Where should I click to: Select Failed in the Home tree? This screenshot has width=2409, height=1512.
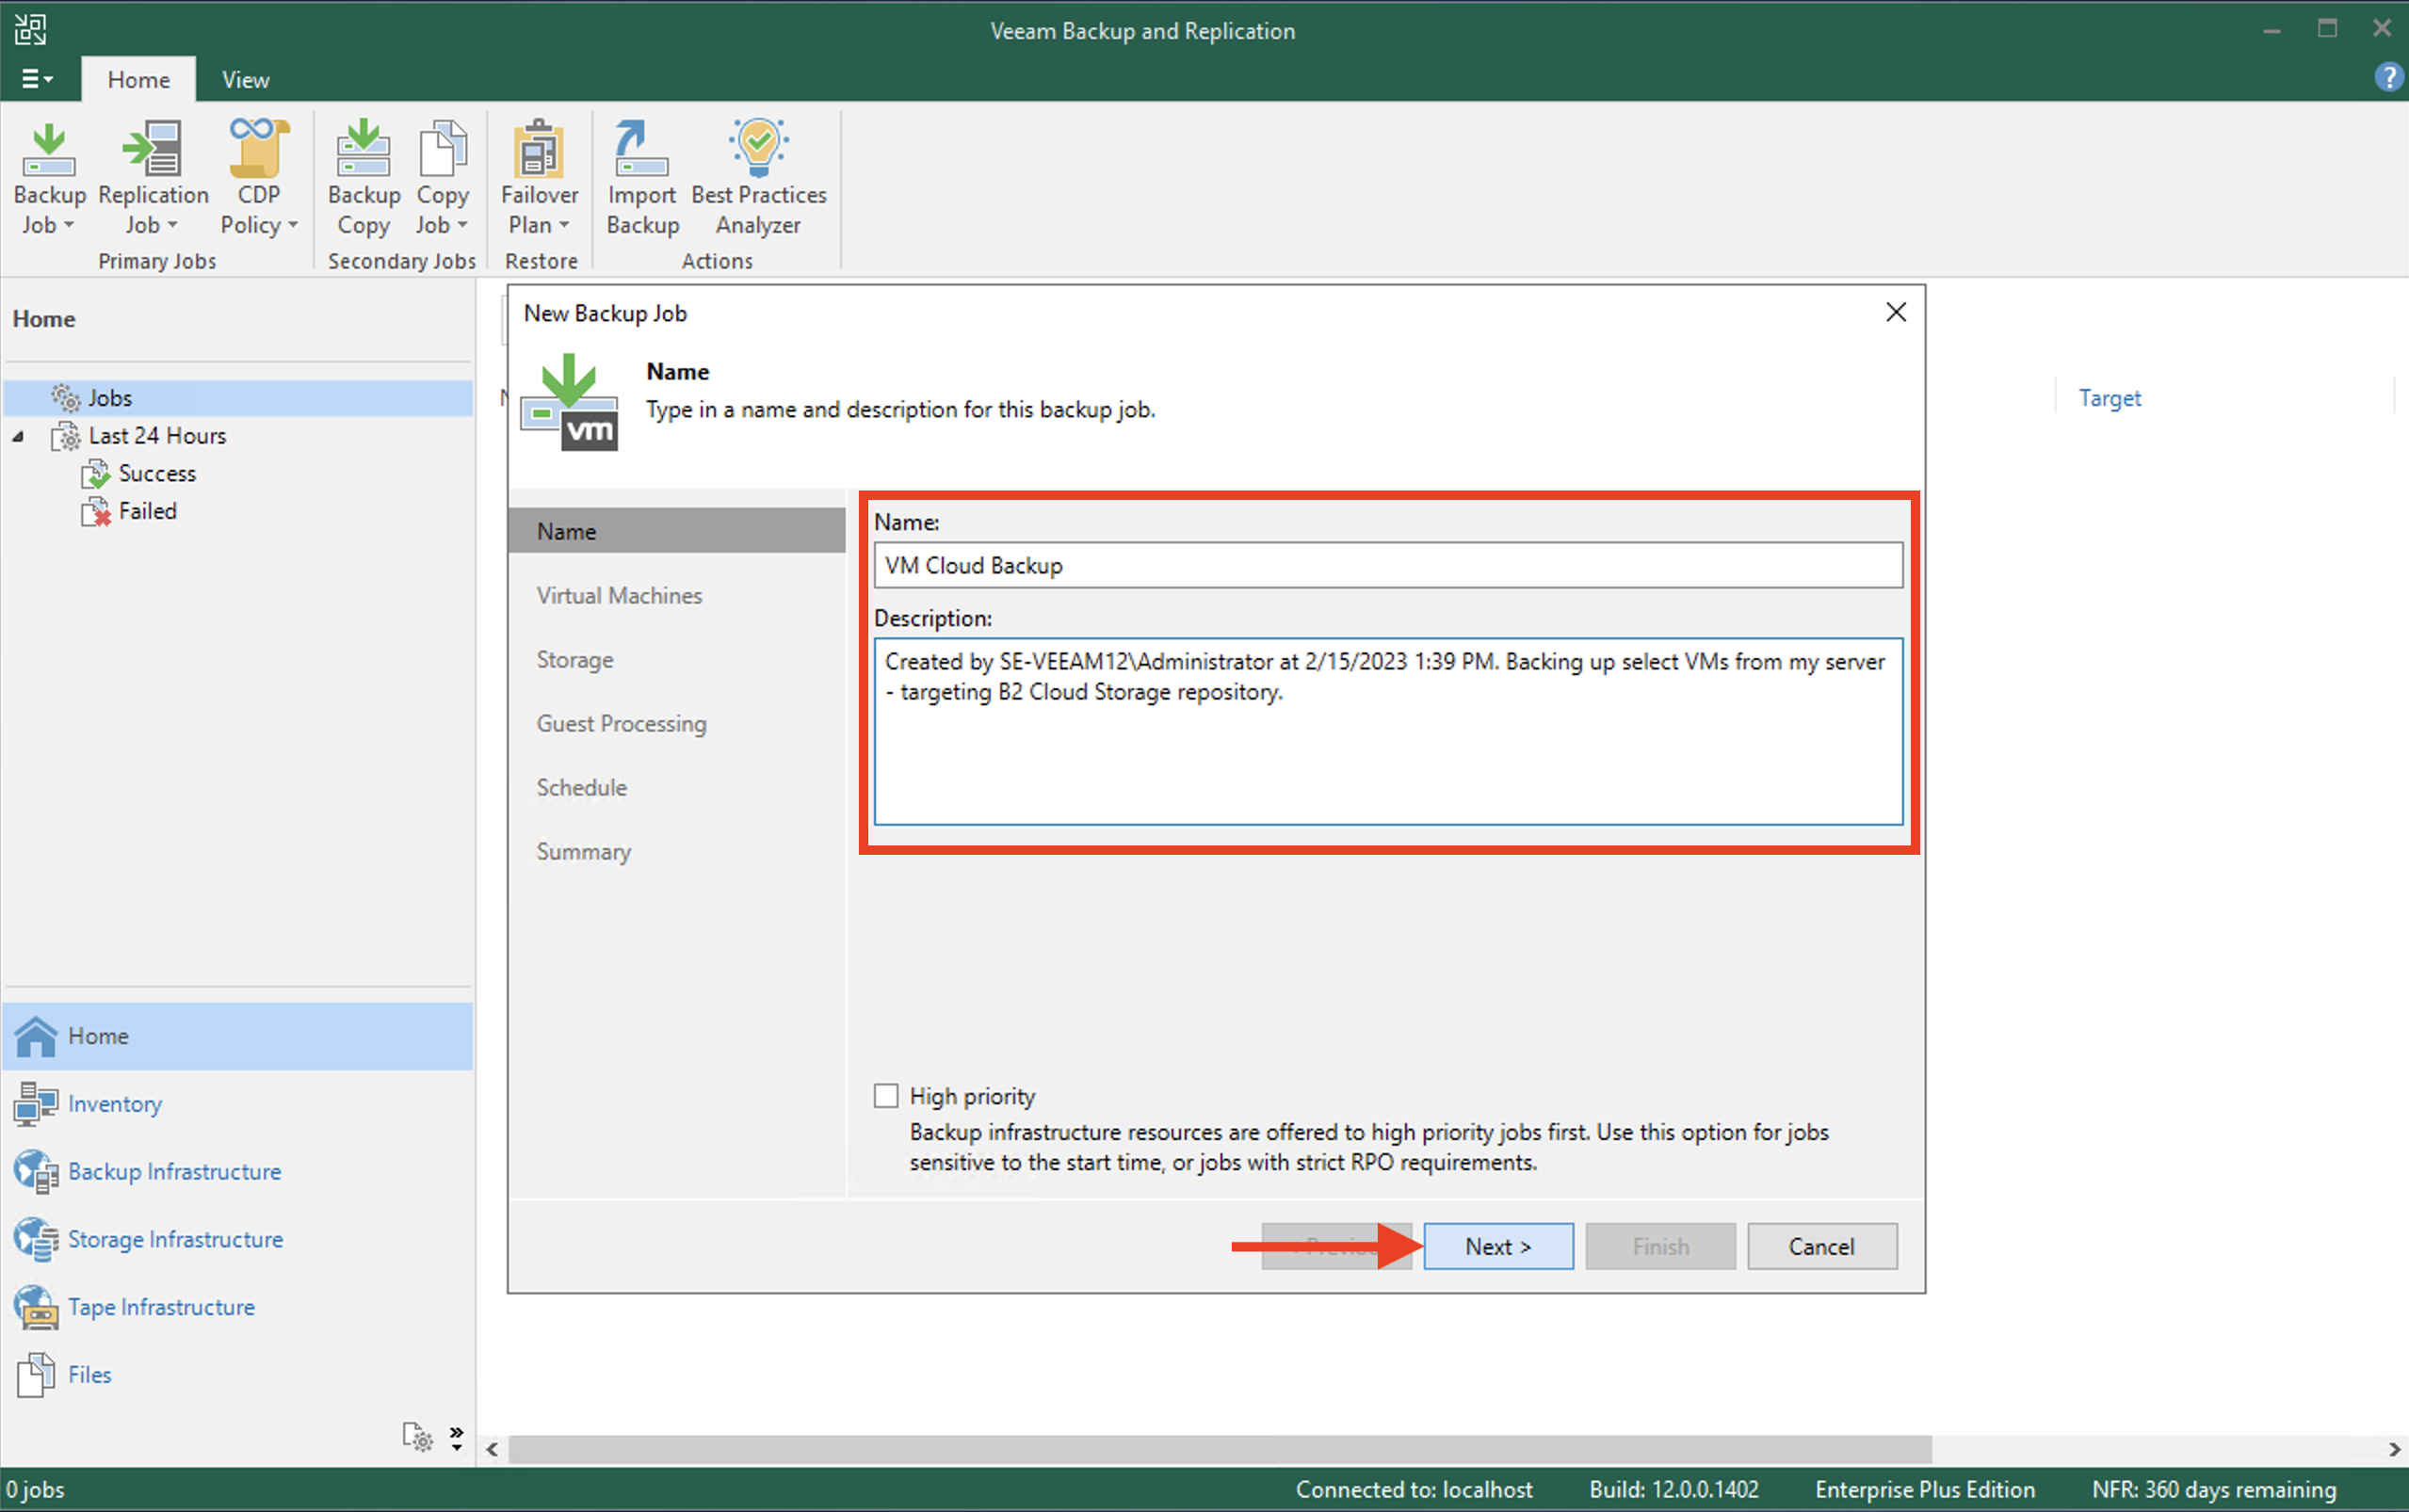coord(148,512)
